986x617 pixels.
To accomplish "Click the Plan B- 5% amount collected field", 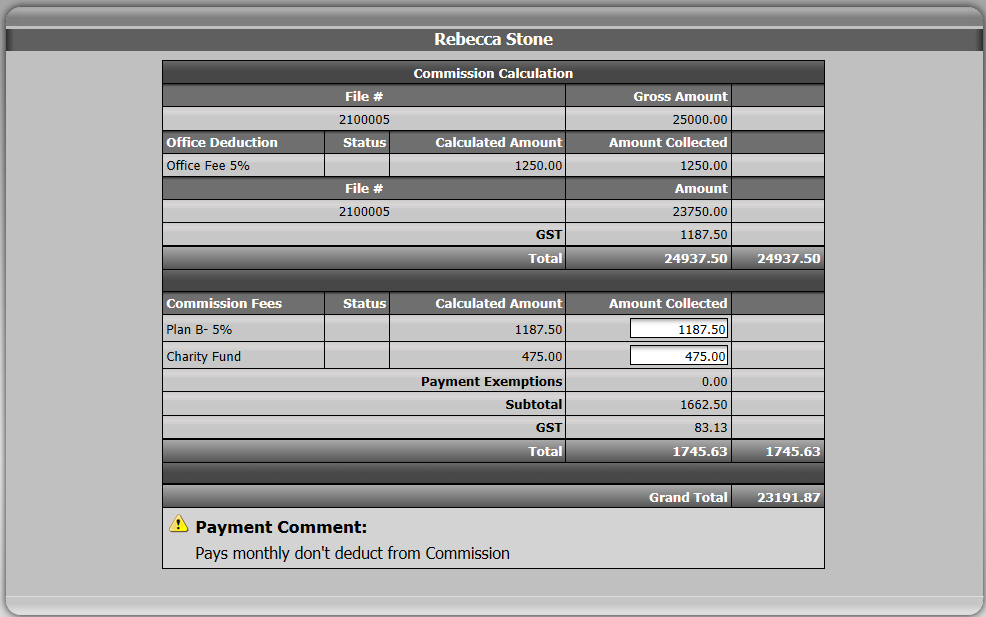I will [x=679, y=329].
